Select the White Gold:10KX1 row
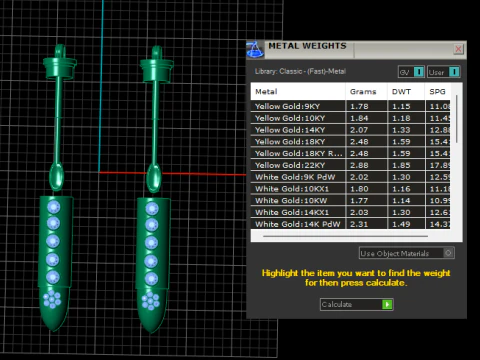480x360 pixels. point(350,189)
